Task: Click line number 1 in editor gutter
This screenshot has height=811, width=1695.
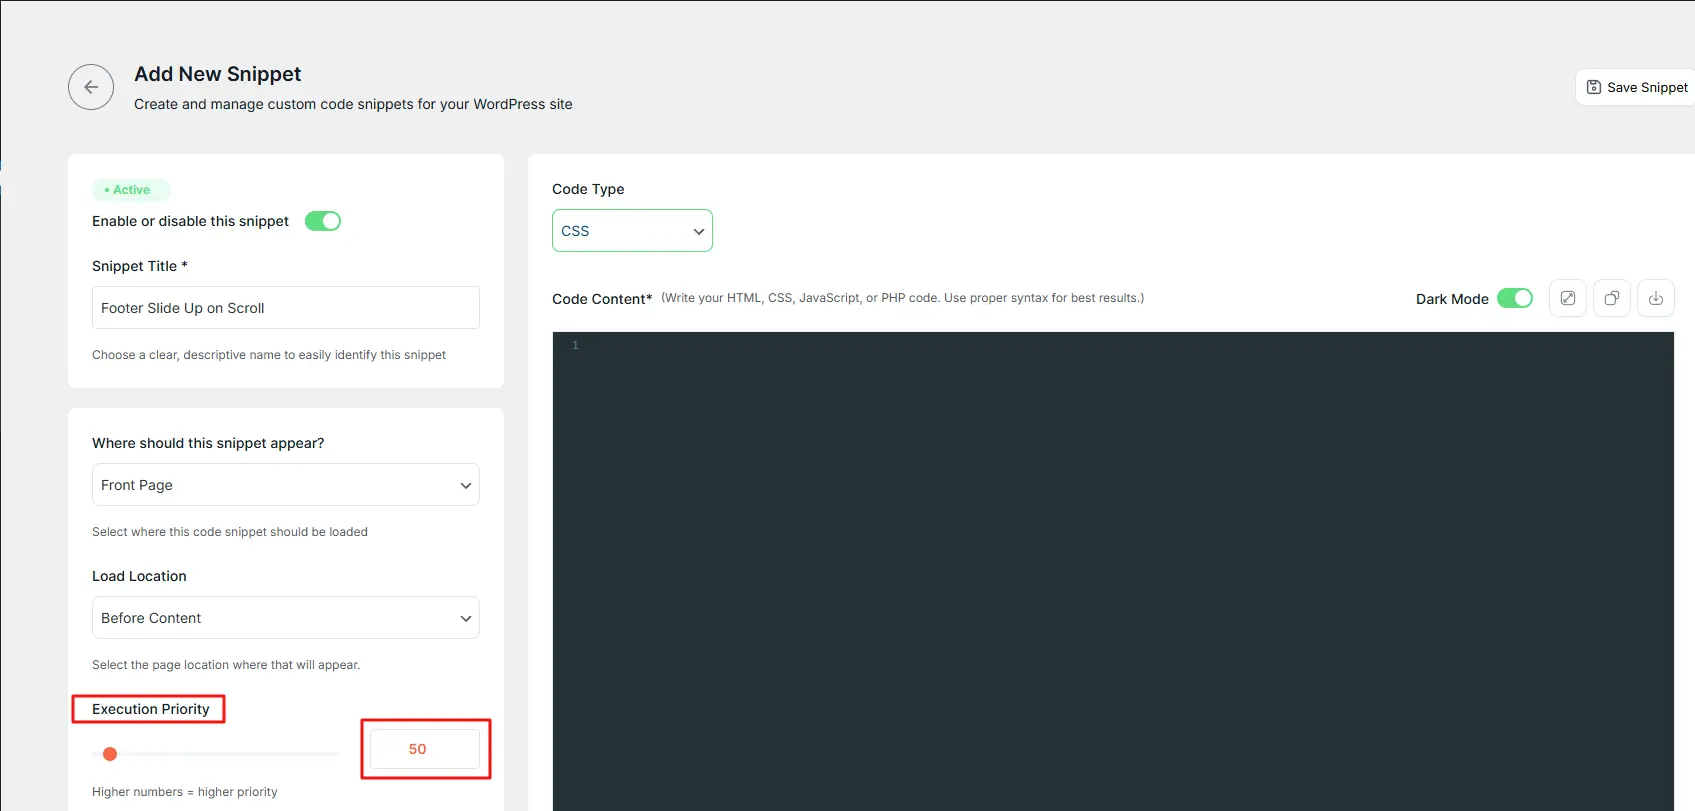Action: click(575, 346)
